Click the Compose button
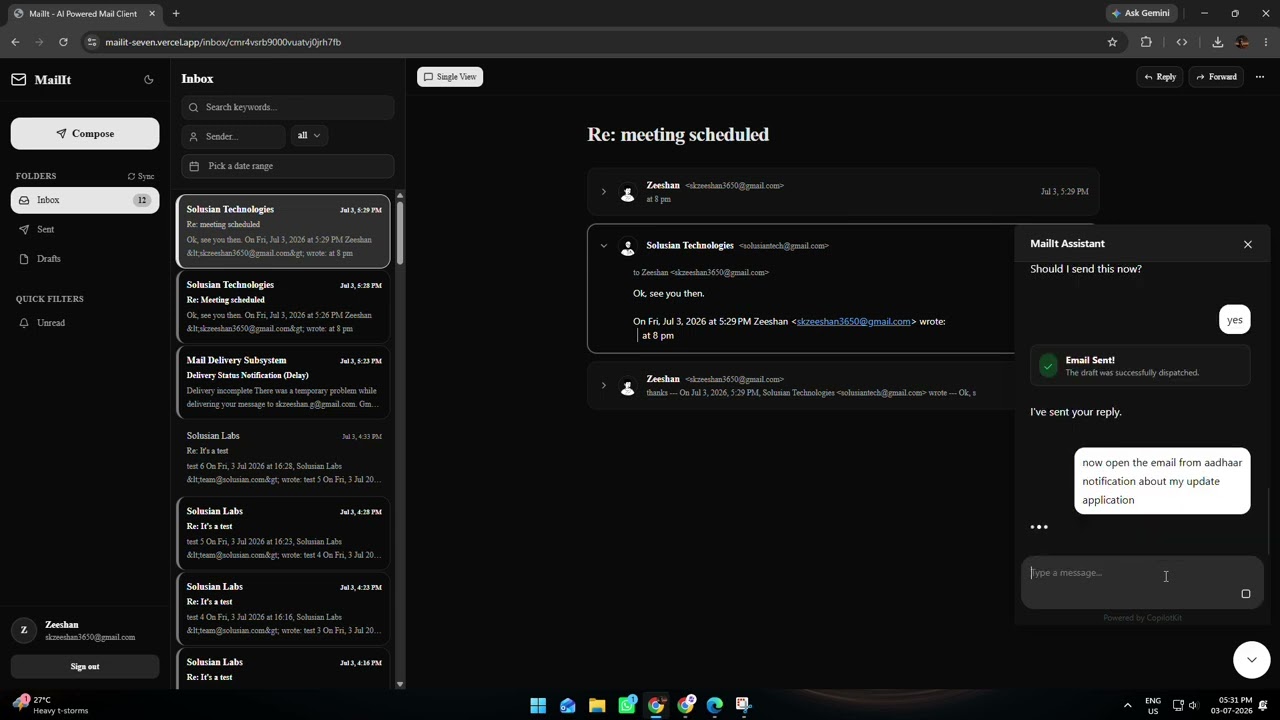 pyautogui.click(x=85, y=134)
